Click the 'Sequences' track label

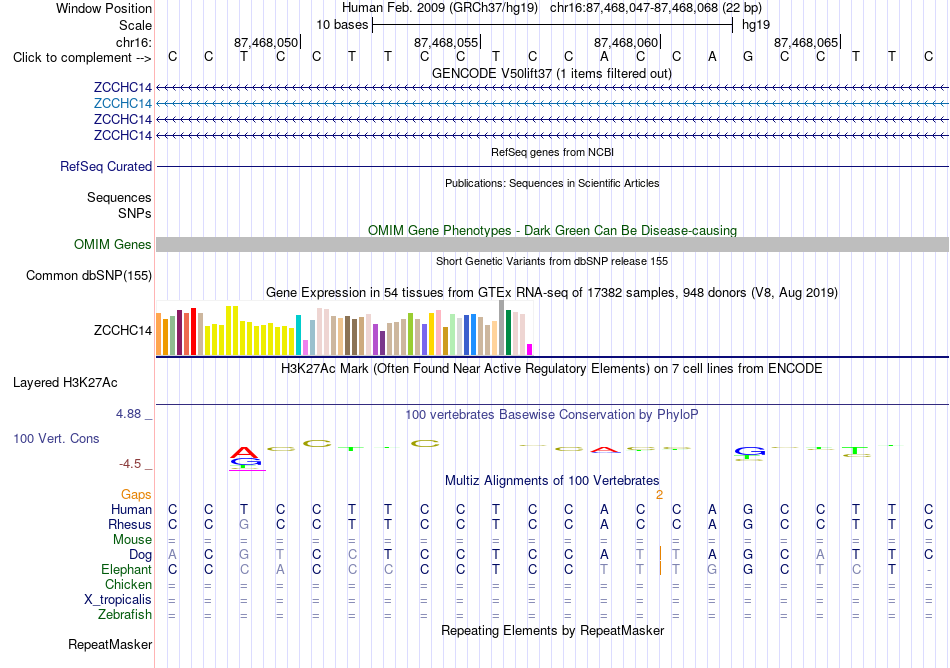[119, 197]
